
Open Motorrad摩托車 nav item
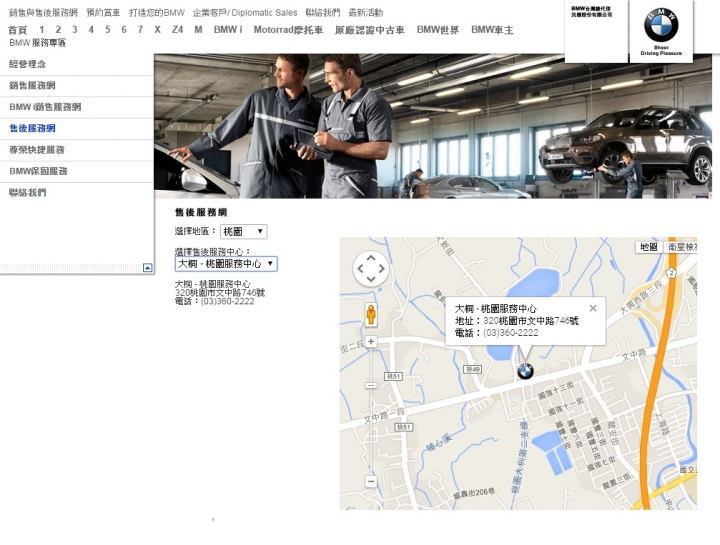288,30
